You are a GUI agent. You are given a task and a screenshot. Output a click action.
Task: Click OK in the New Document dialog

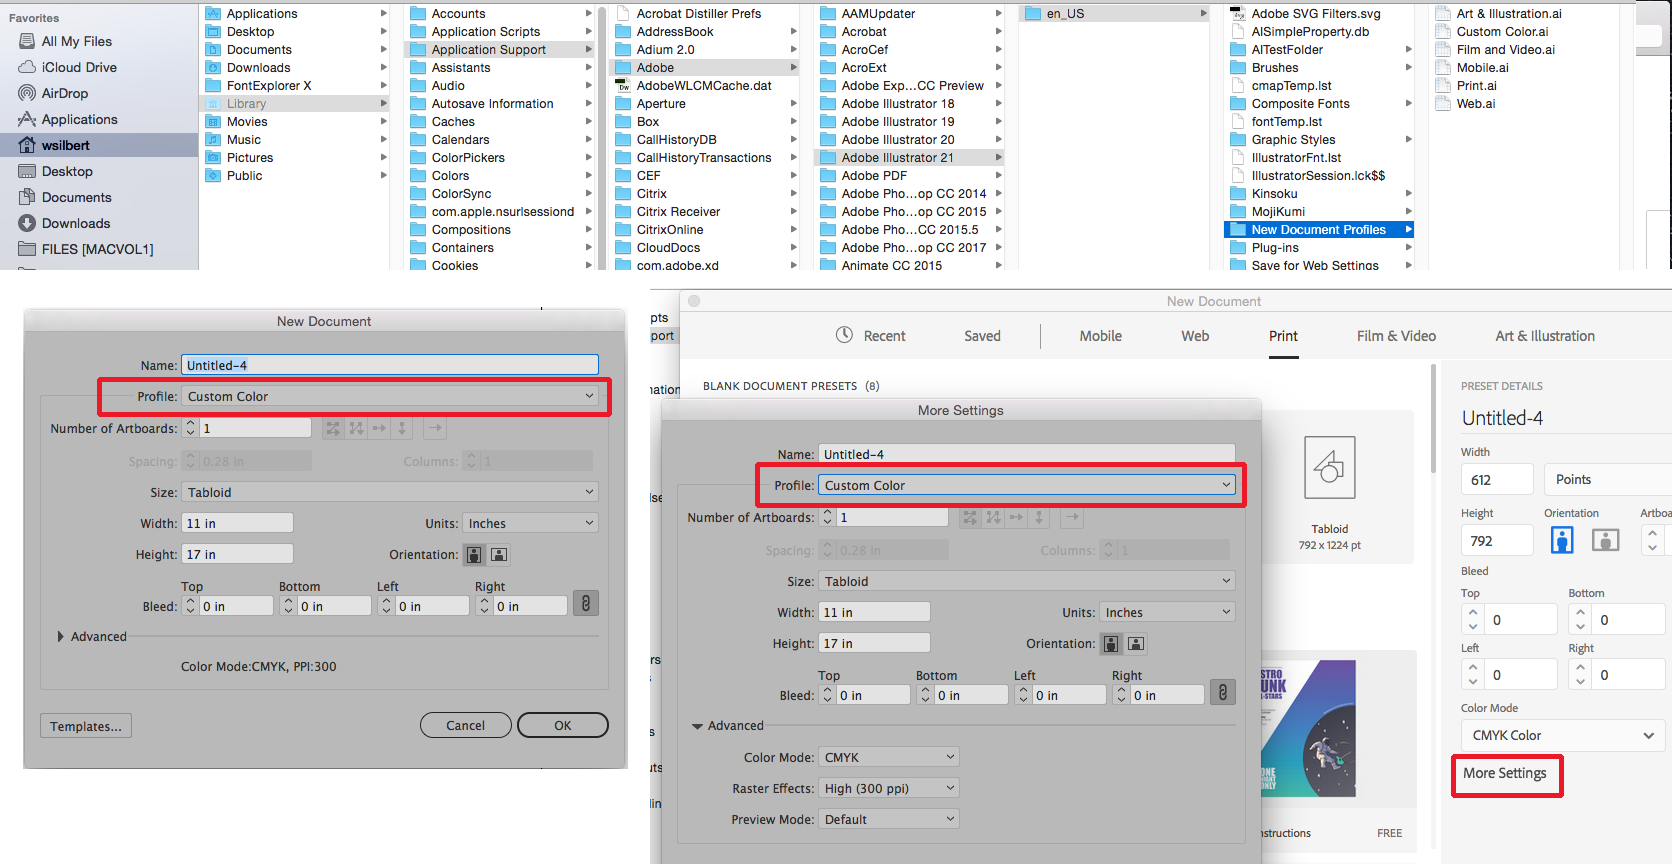coord(563,725)
